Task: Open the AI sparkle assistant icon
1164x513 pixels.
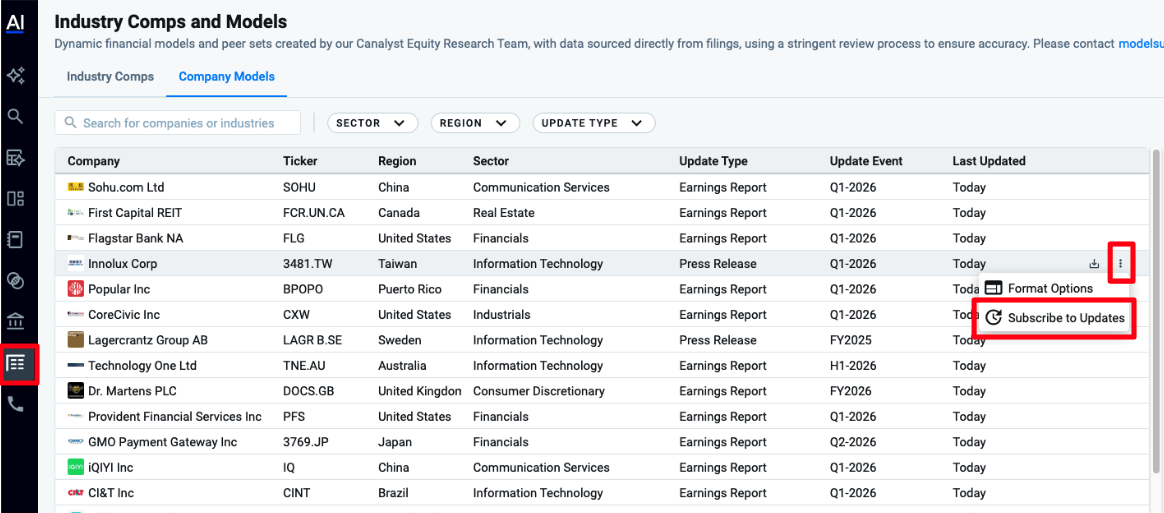Action: tap(16, 75)
